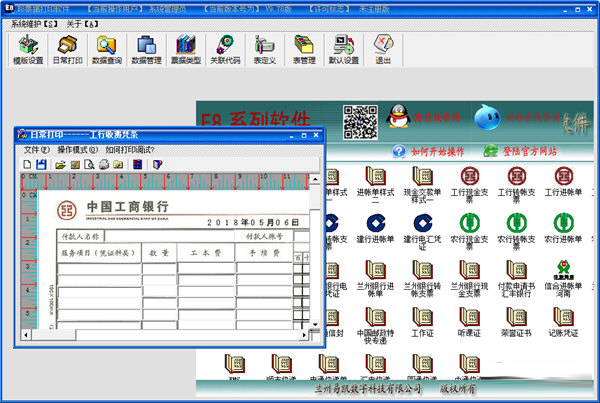Screen dimensions: 600x403
Task: Open the 文件 menu in print window
Action: pyautogui.click(x=36, y=149)
